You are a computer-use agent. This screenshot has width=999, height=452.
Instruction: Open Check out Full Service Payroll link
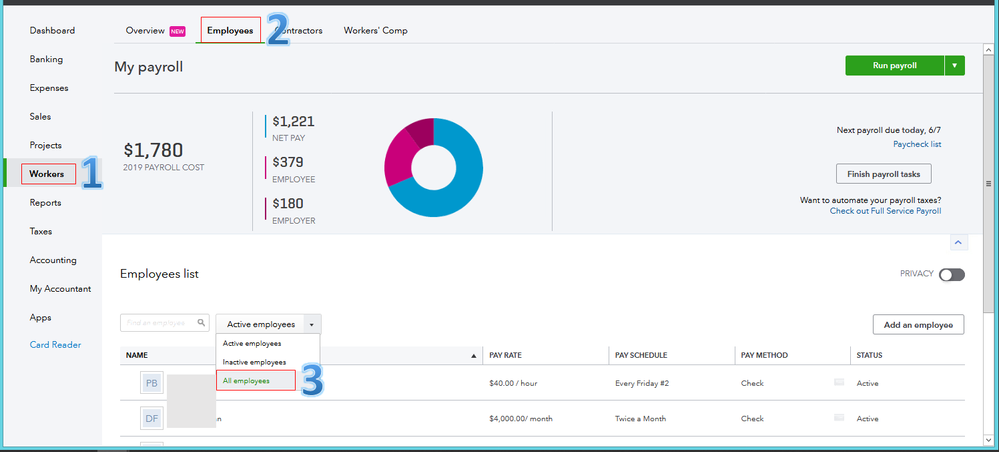885,211
